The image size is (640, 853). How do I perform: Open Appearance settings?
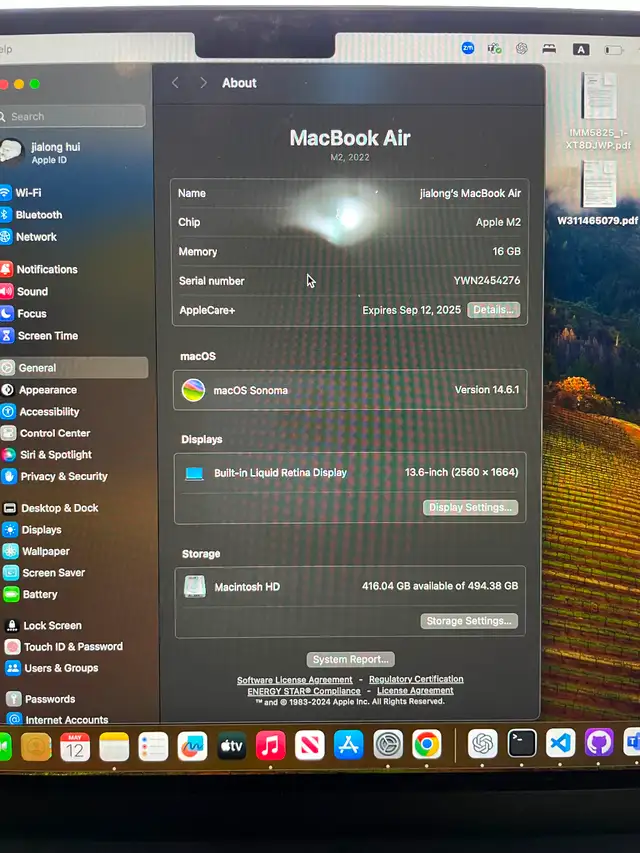[39, 390]
